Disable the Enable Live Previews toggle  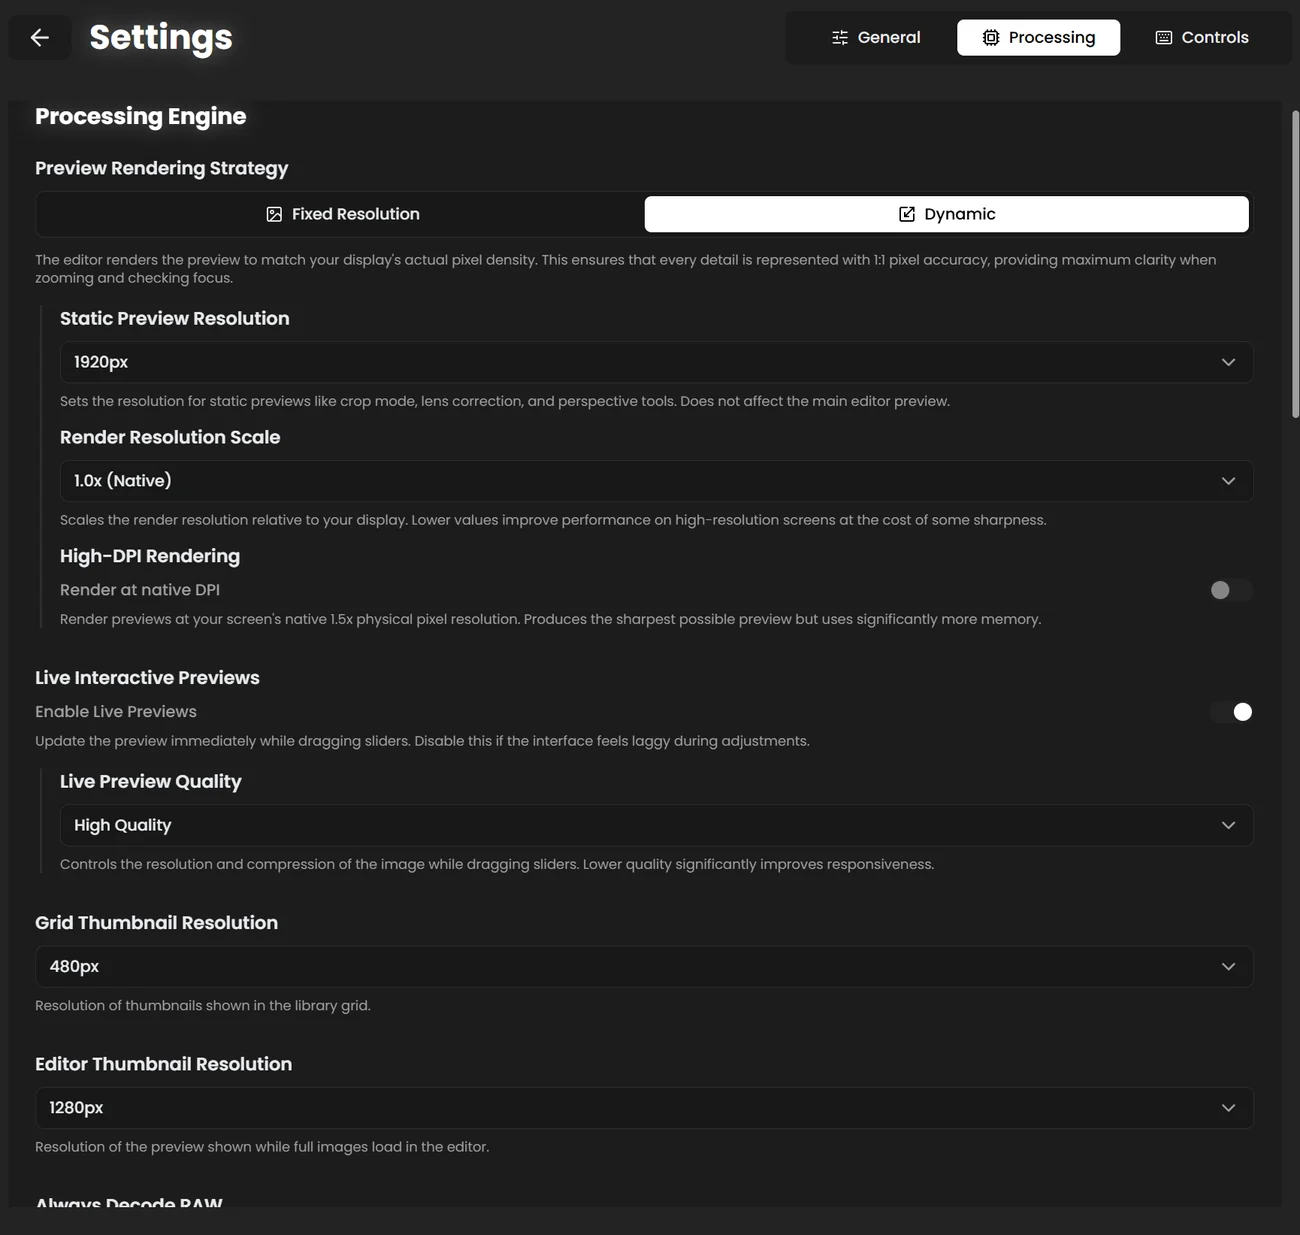pyautogui.click(x=1230, y=712)
